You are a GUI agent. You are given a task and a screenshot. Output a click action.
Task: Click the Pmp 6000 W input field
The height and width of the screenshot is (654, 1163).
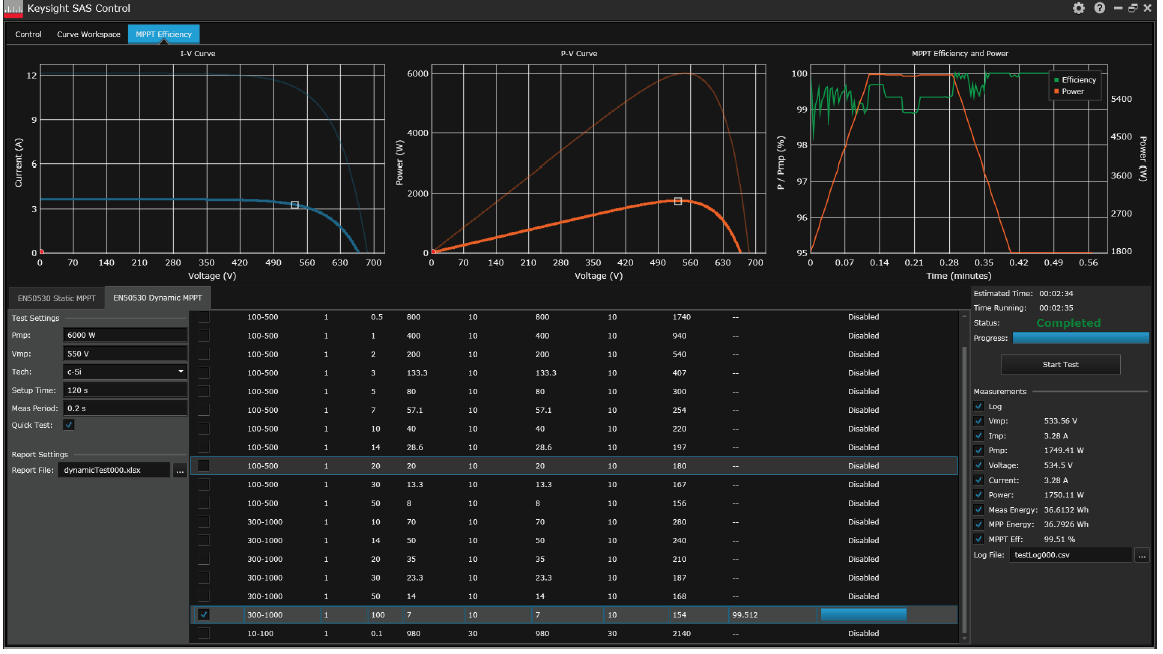(125, 336)
